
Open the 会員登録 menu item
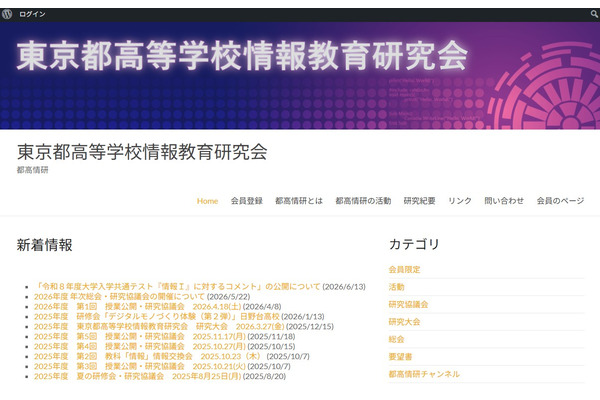pos(247,201)
